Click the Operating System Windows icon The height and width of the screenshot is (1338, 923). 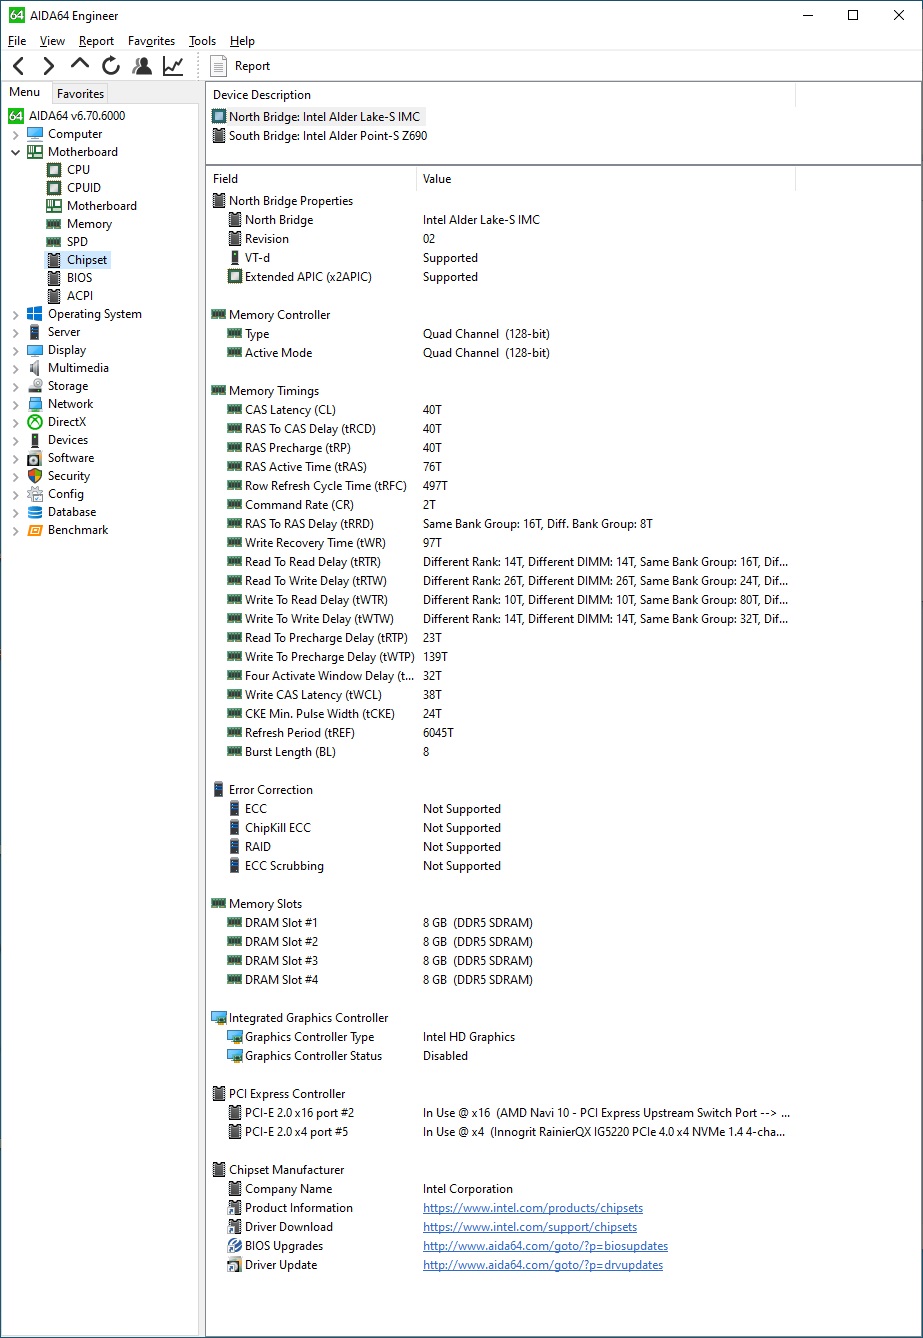pos(35,314)
